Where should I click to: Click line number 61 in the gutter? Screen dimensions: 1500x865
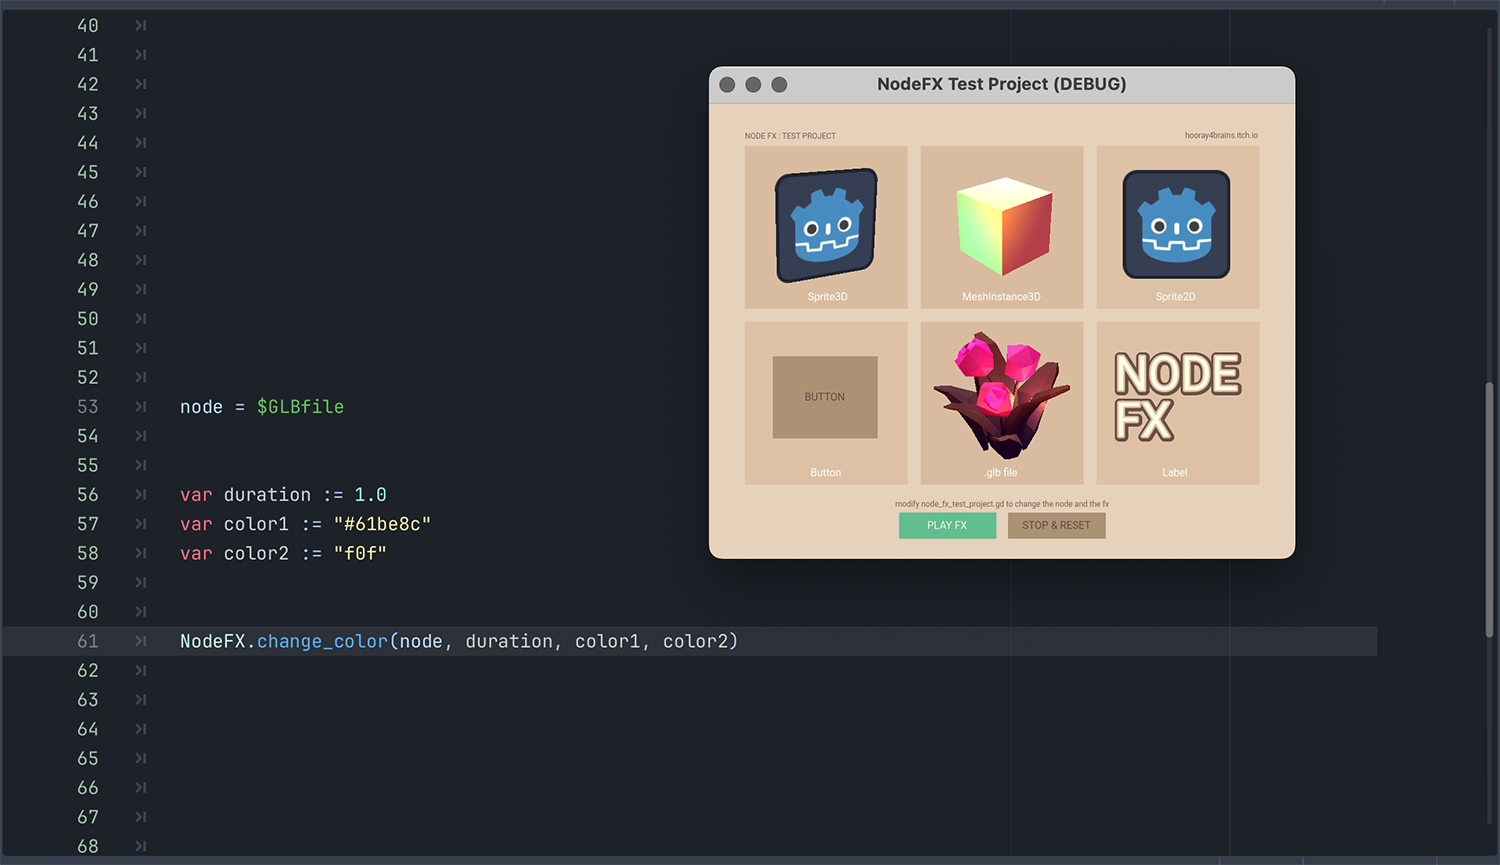(x=88, y=642)
